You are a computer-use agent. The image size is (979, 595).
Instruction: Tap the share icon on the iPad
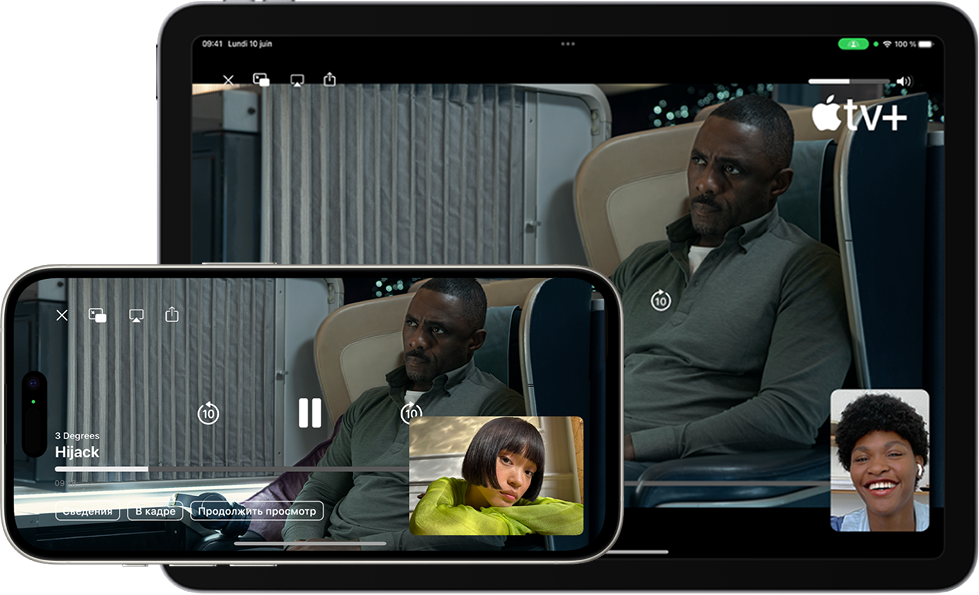330,79
